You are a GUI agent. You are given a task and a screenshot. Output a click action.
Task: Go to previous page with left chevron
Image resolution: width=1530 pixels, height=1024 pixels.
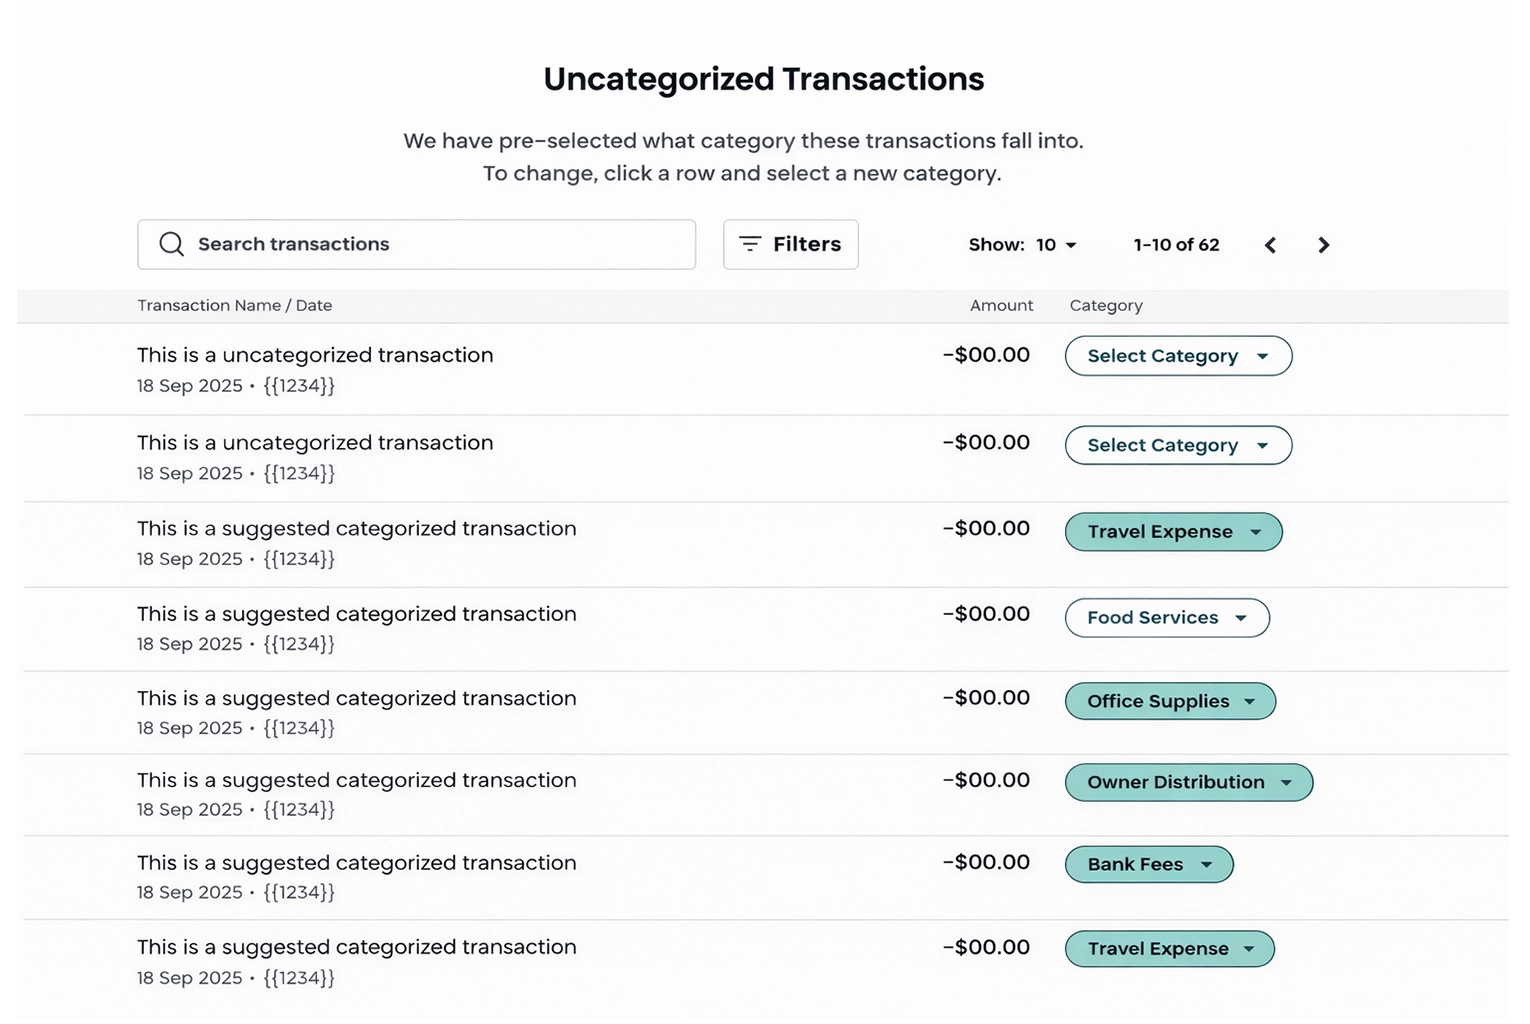[1270, 245]
